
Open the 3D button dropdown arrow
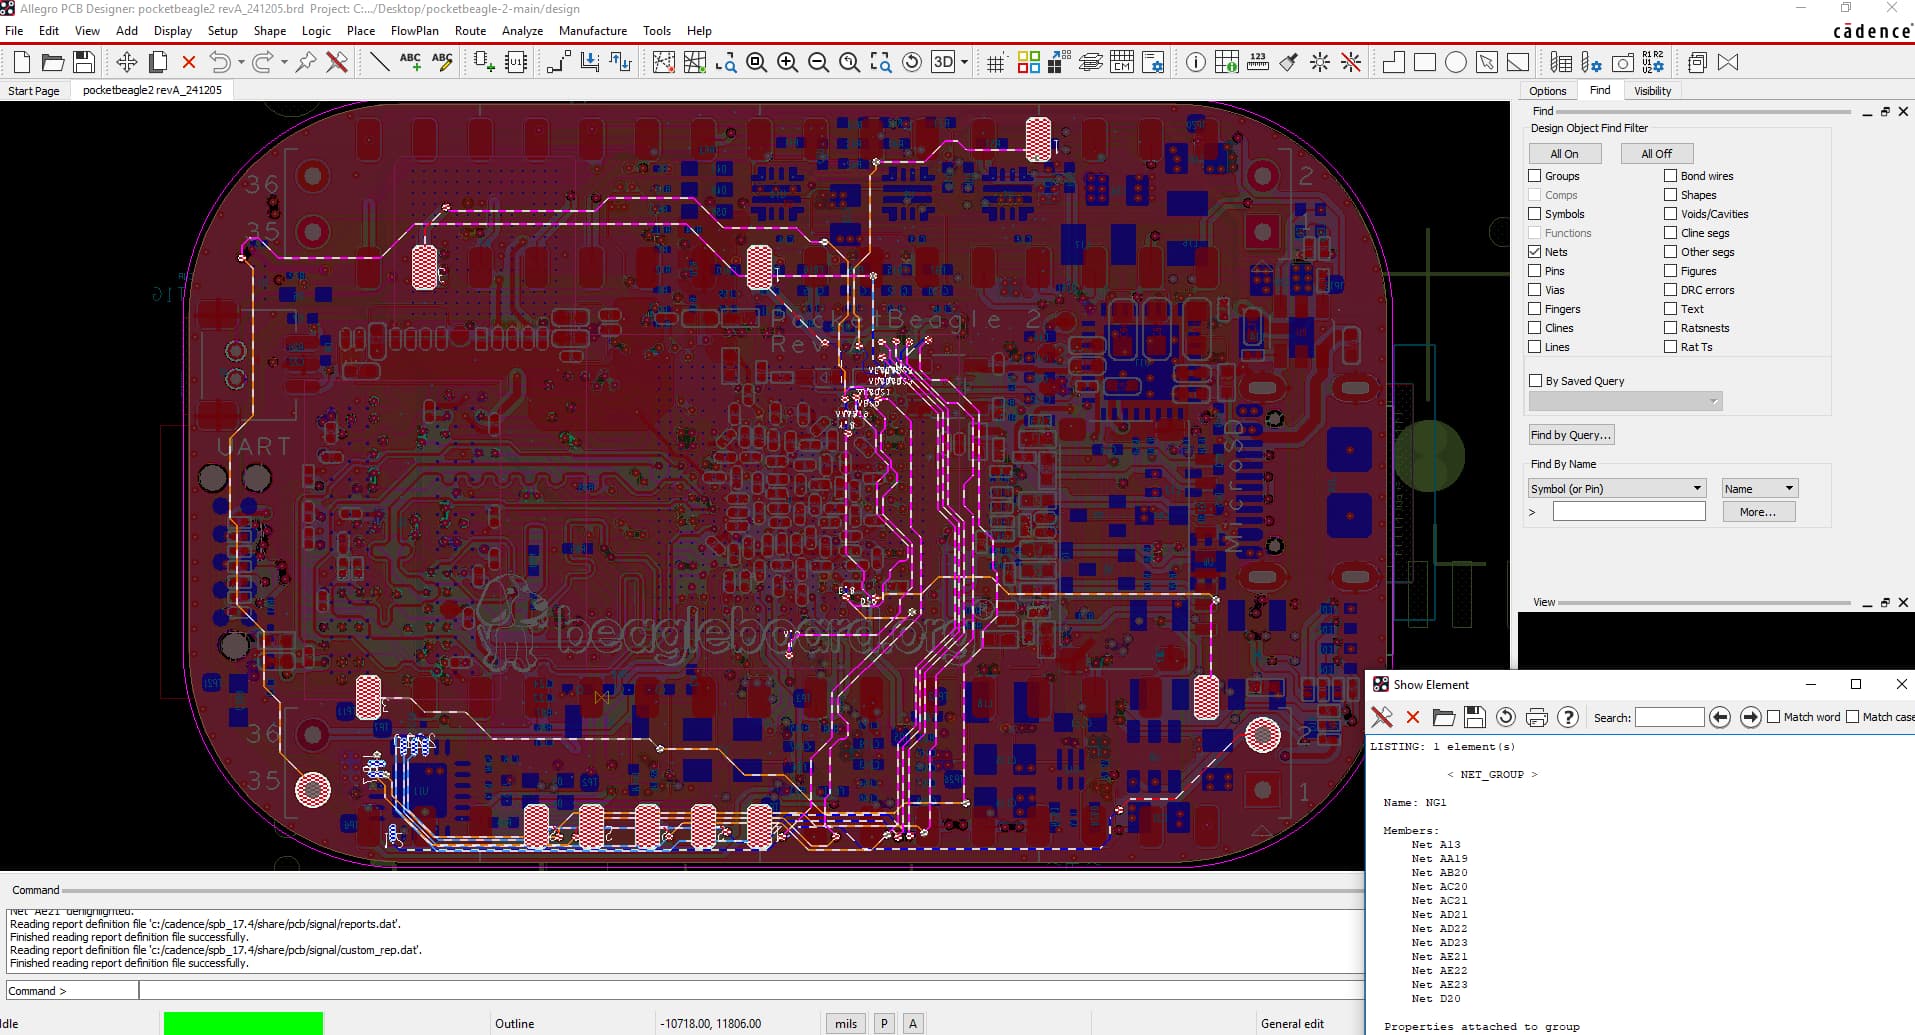(x=964, y=63)
